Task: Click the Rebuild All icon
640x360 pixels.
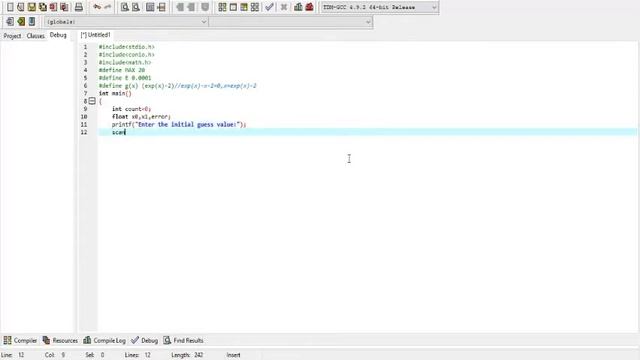Action: click(x=255, y=7)
